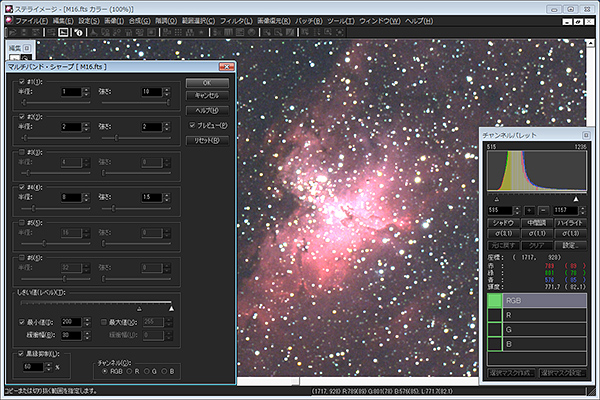Image resolution: width=600 pixels, height=400 pixels.
Task: Click the ハイライト button
Action: (570, 223)
